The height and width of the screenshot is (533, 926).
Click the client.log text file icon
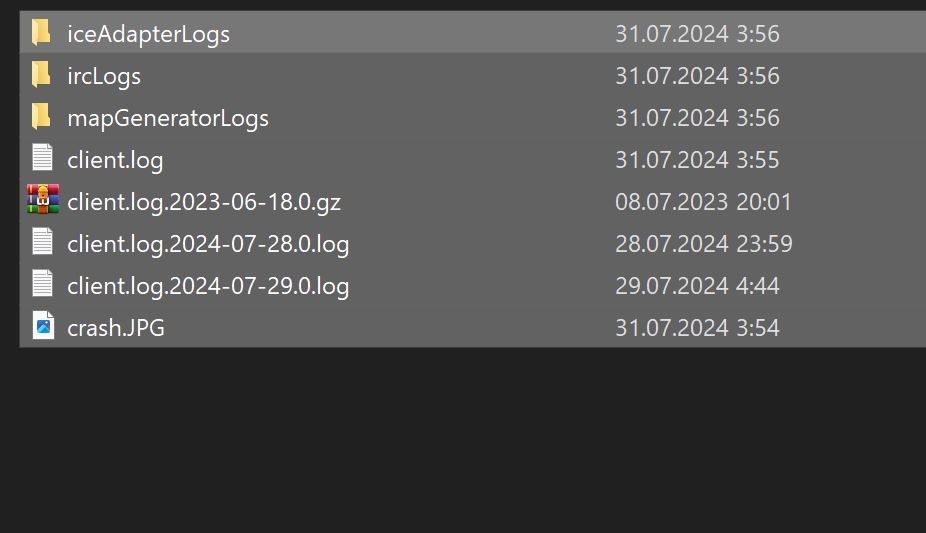click(43, 158)
